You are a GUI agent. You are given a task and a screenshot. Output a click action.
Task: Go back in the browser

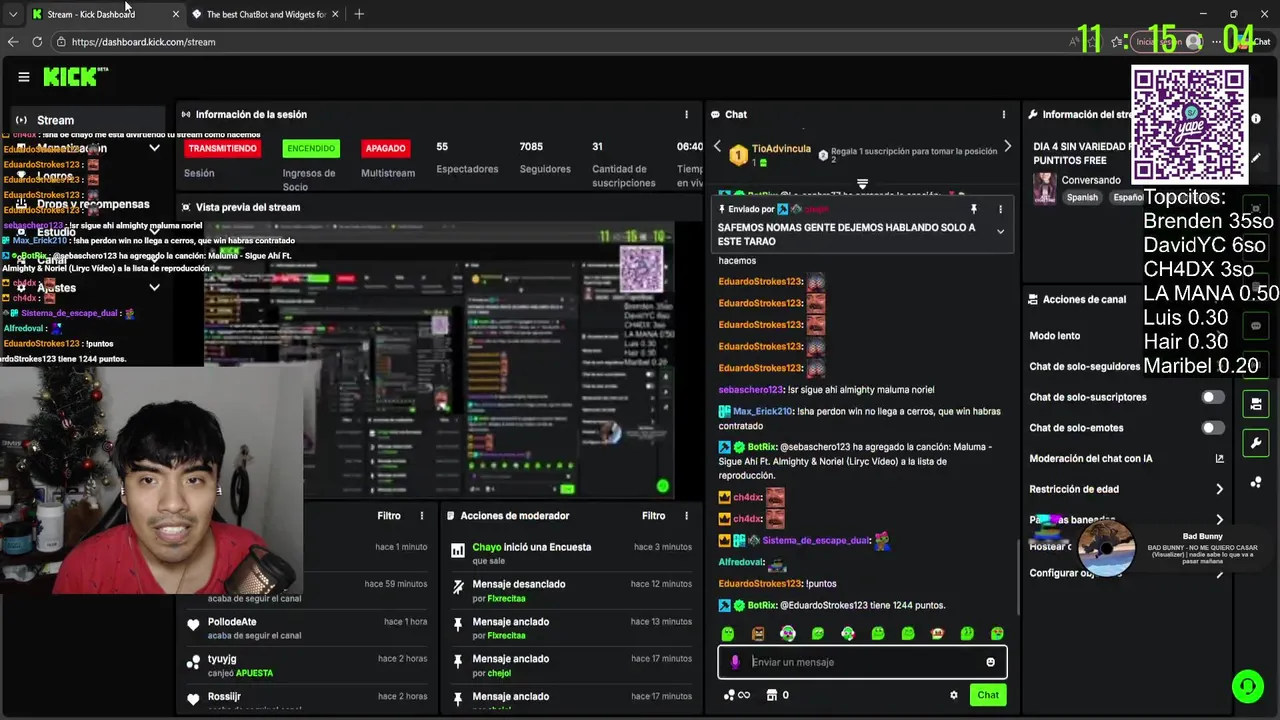pyautogui.click(x=12, y=42)
